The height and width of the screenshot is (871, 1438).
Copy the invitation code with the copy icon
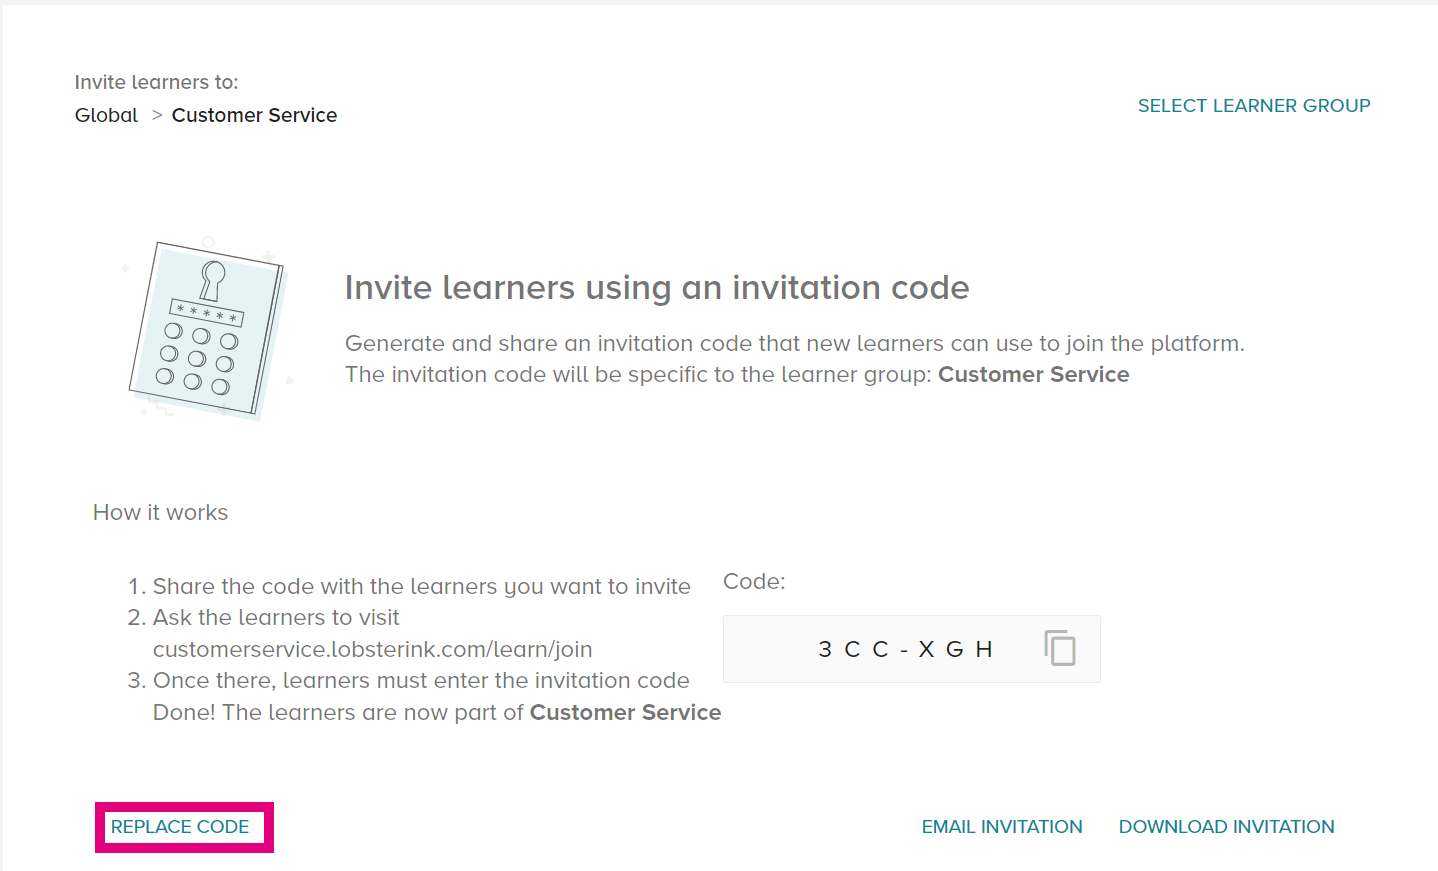1060,648
